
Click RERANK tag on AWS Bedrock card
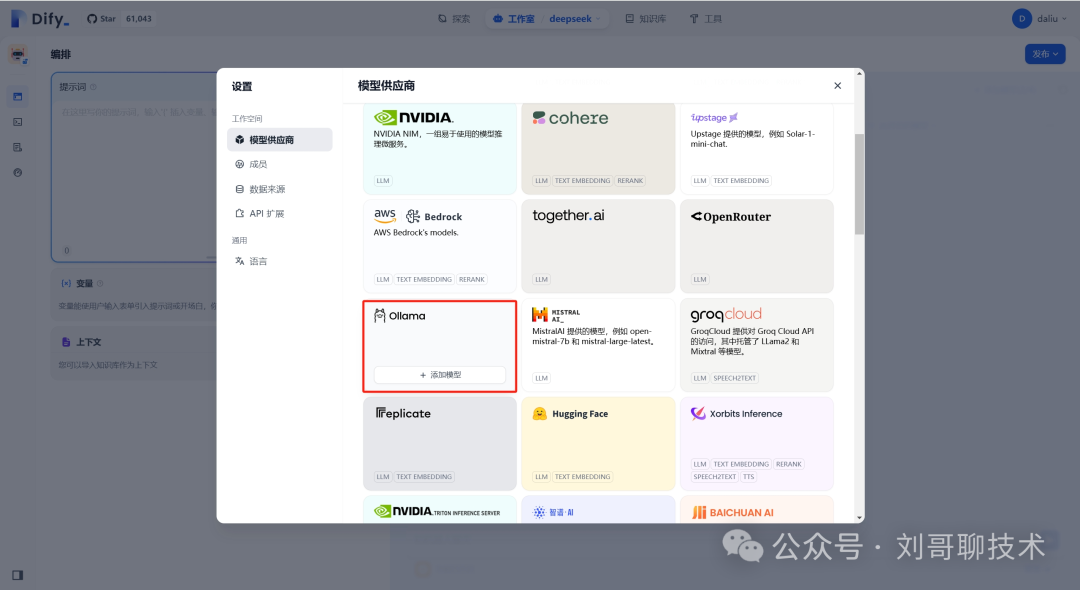click(x=471, y=280)
